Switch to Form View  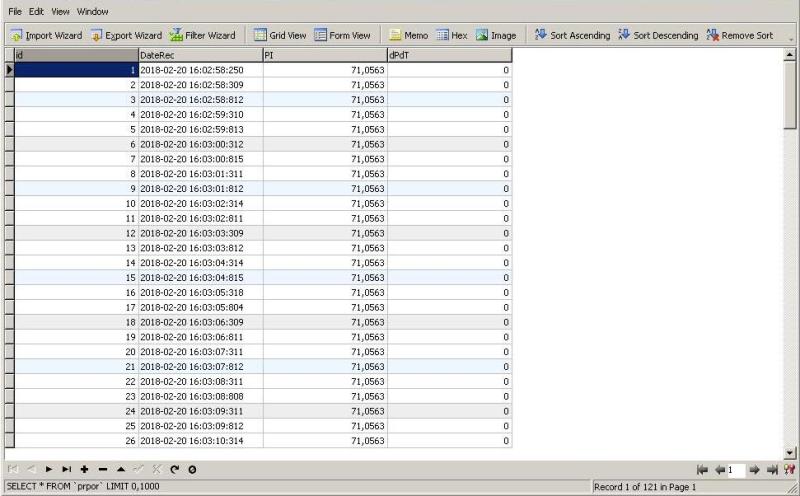click(342, 35)
